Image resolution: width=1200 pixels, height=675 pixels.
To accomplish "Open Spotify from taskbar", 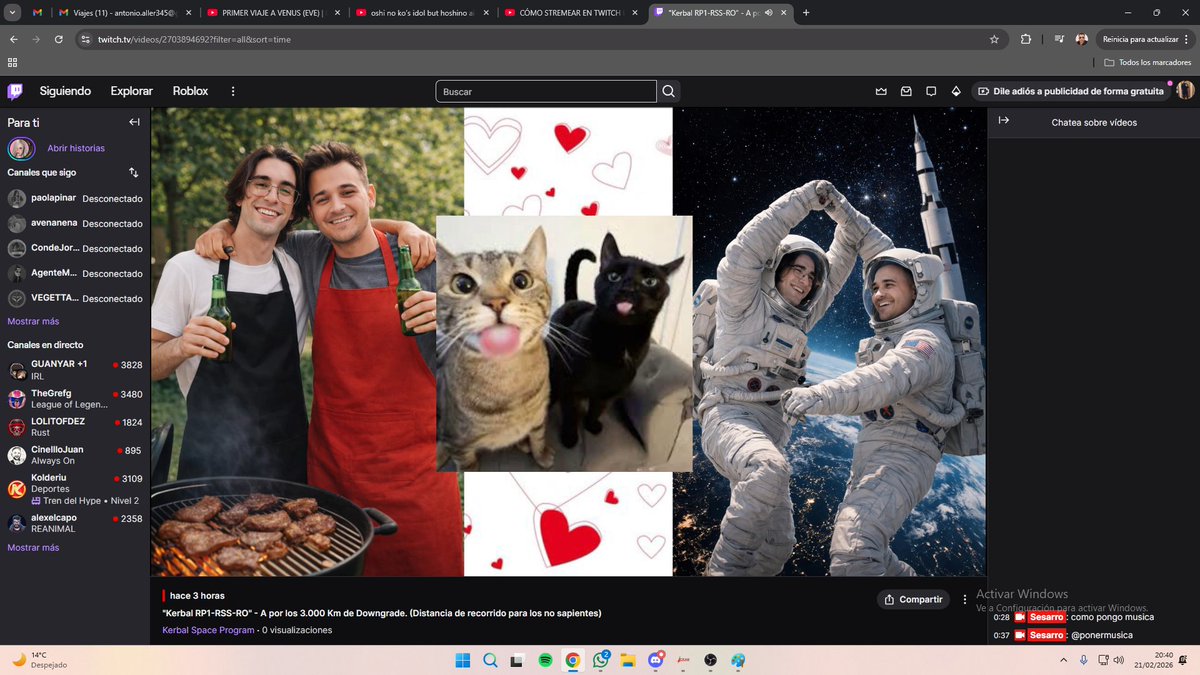I will pos(545,660).
